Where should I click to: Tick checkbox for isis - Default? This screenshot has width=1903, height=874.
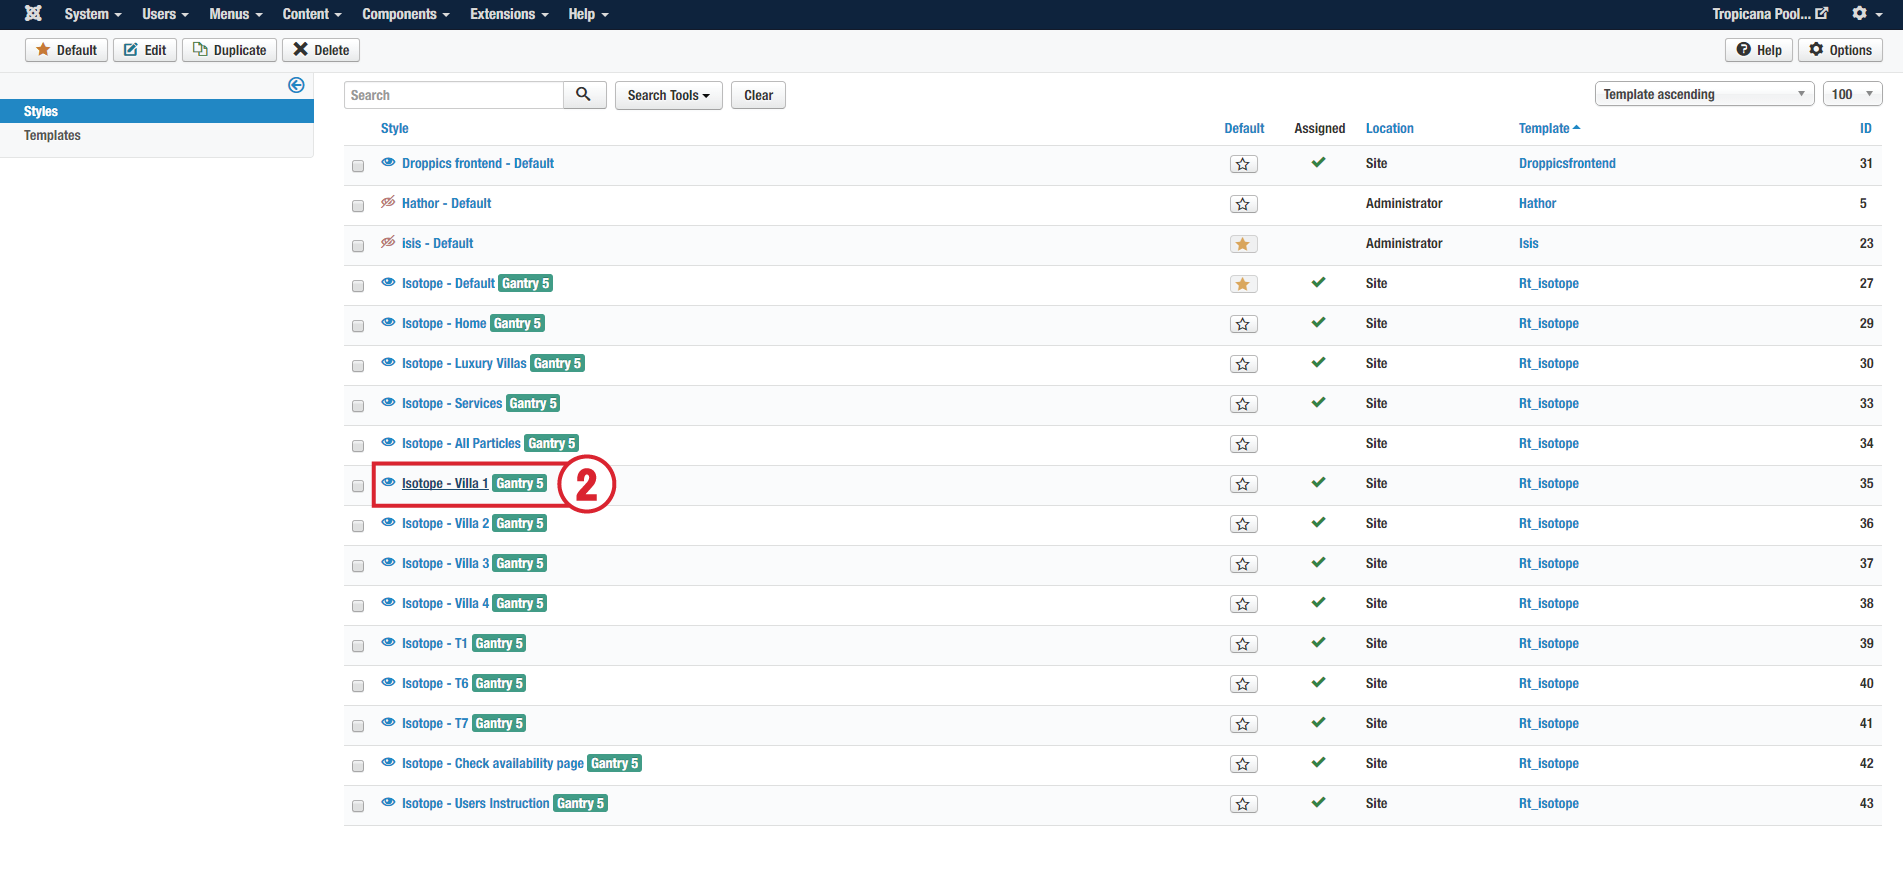click(358, 246)
